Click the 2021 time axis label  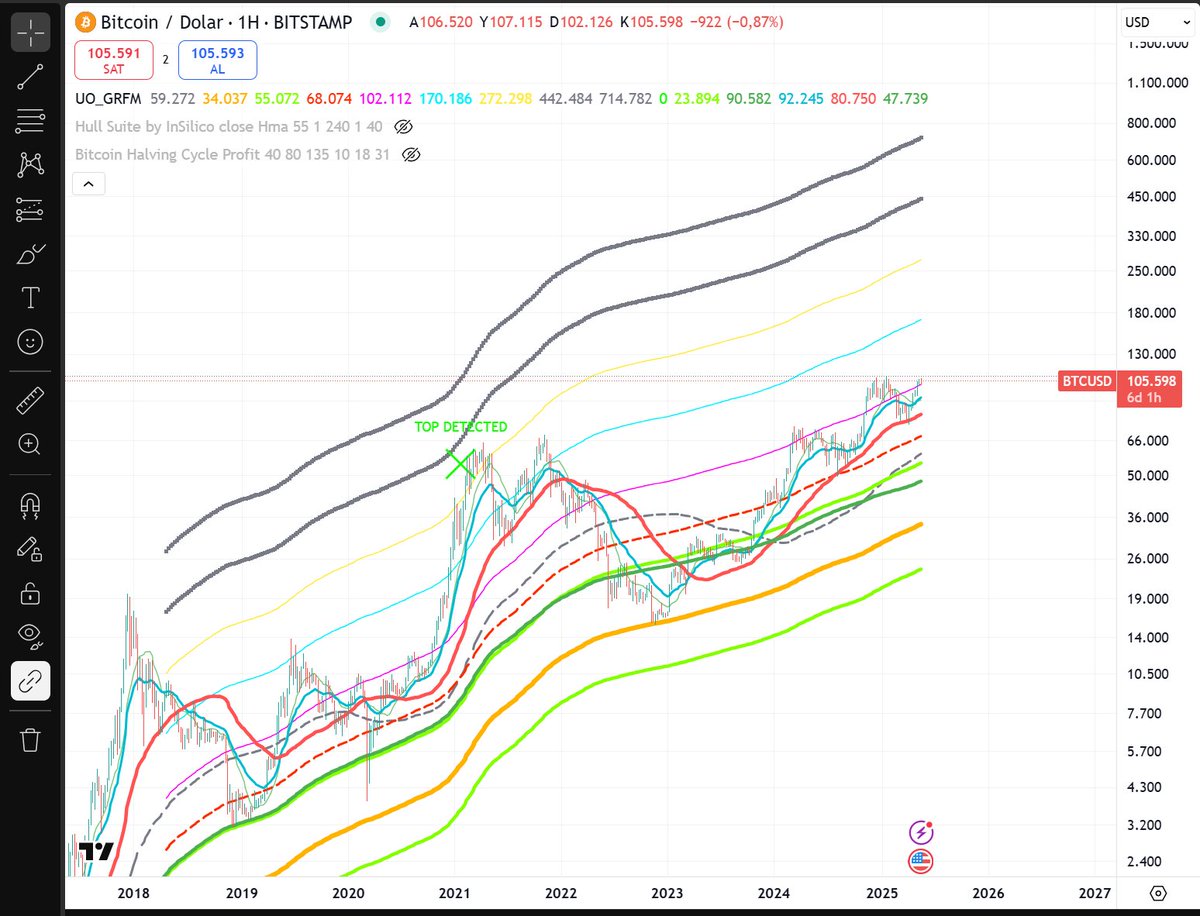click(455, 892)
